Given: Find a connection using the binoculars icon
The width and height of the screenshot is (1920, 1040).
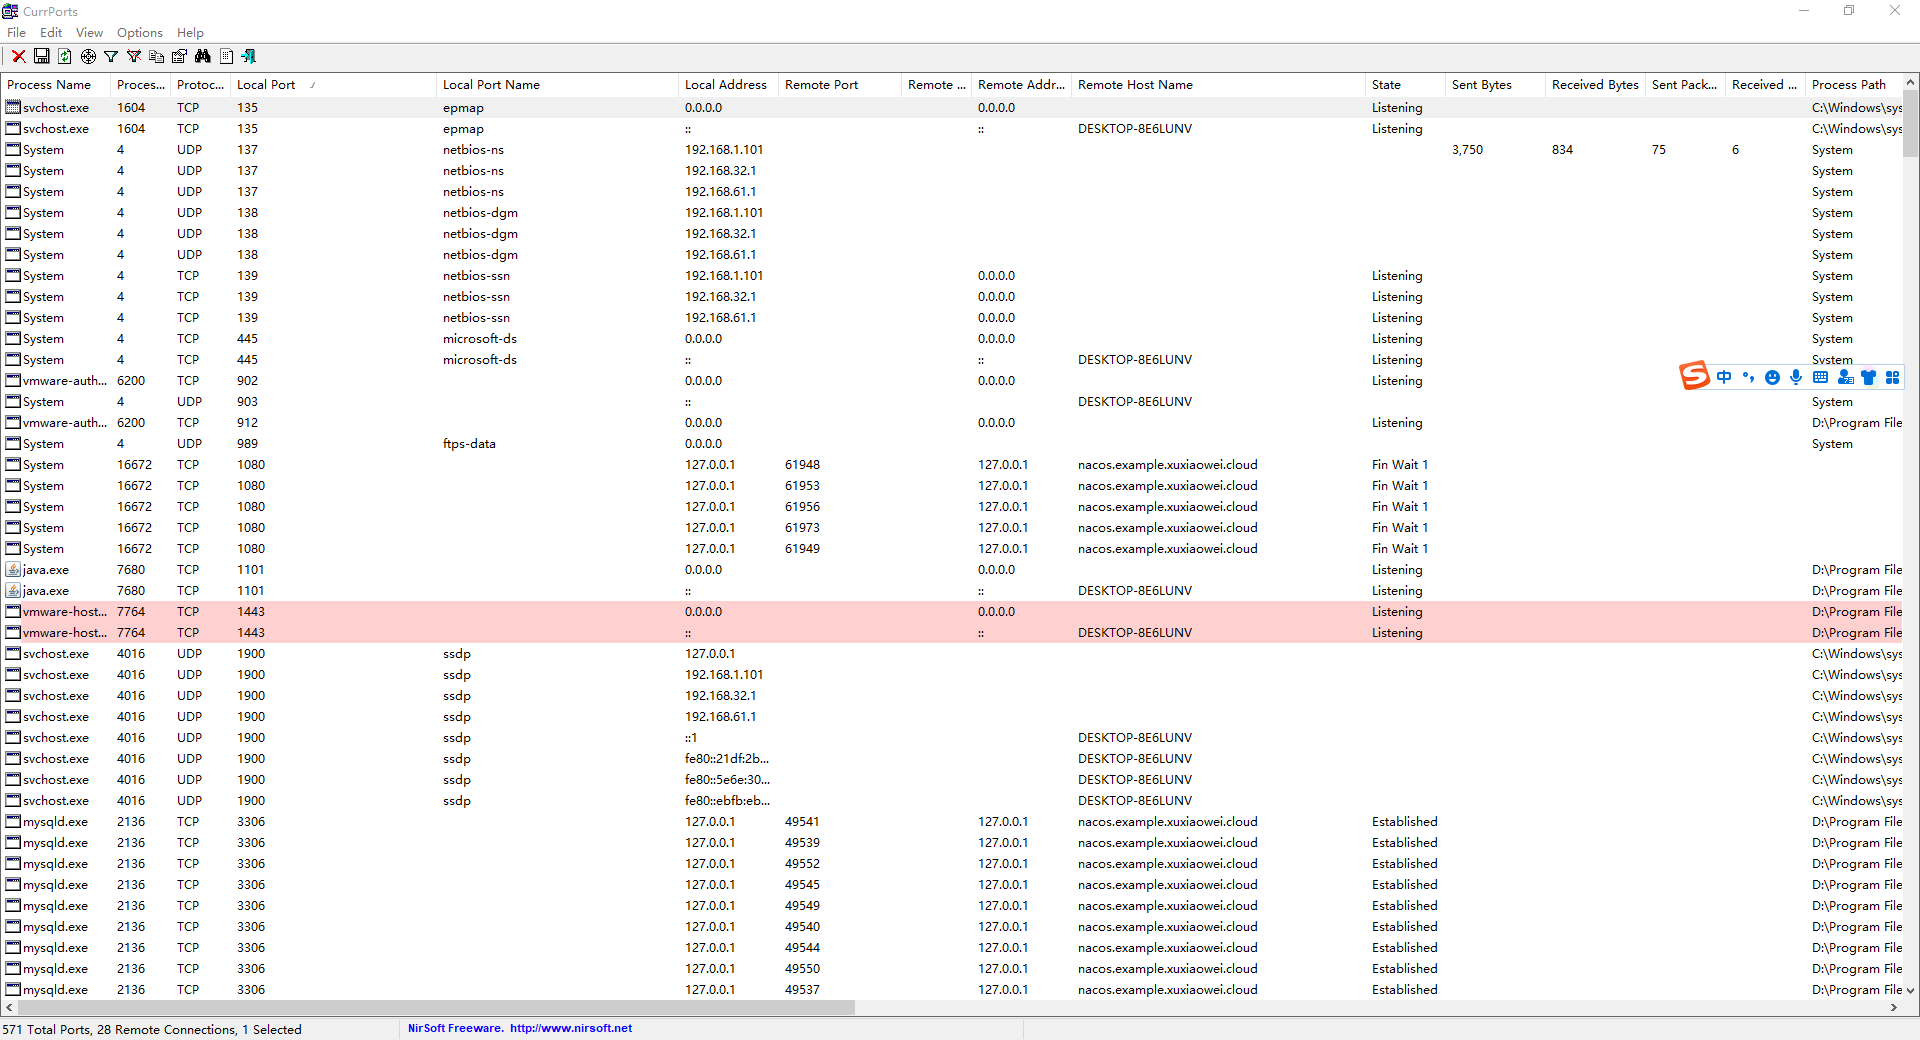Looking at the screenshot, I should [203, 56].
